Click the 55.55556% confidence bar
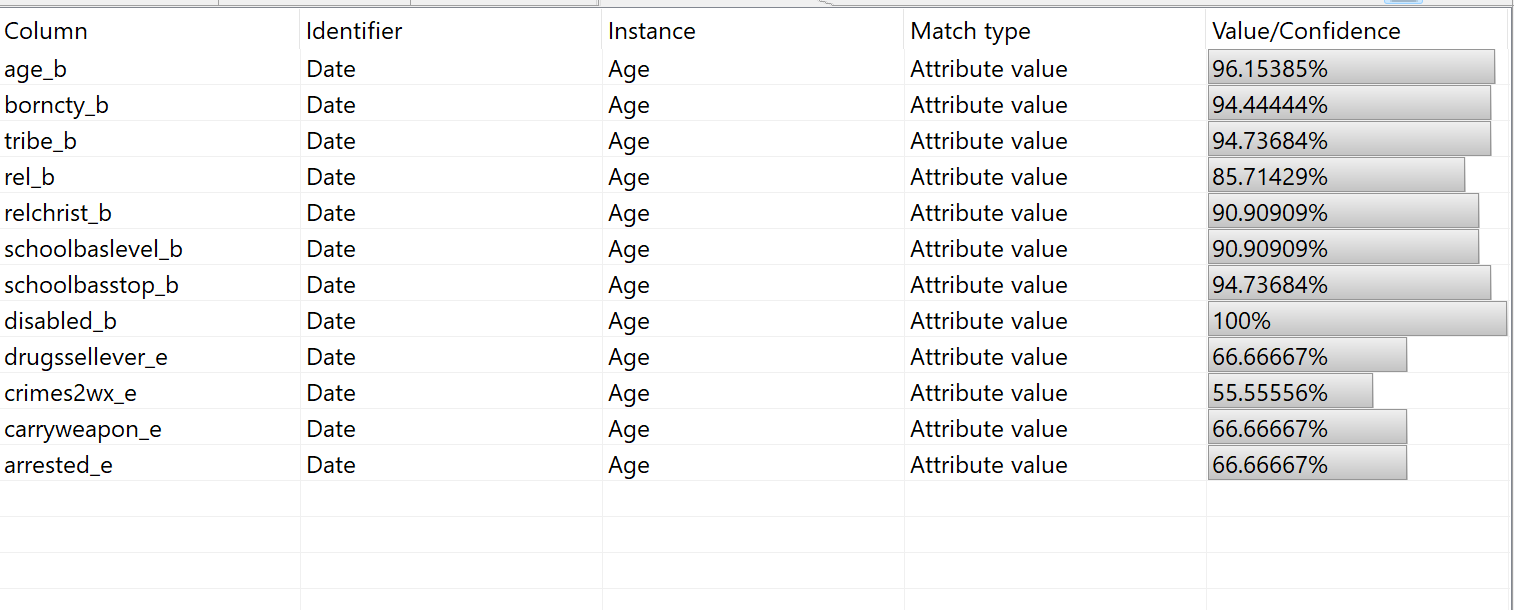The height and width of the screenshot is (610, 1514). (1290, 393)
